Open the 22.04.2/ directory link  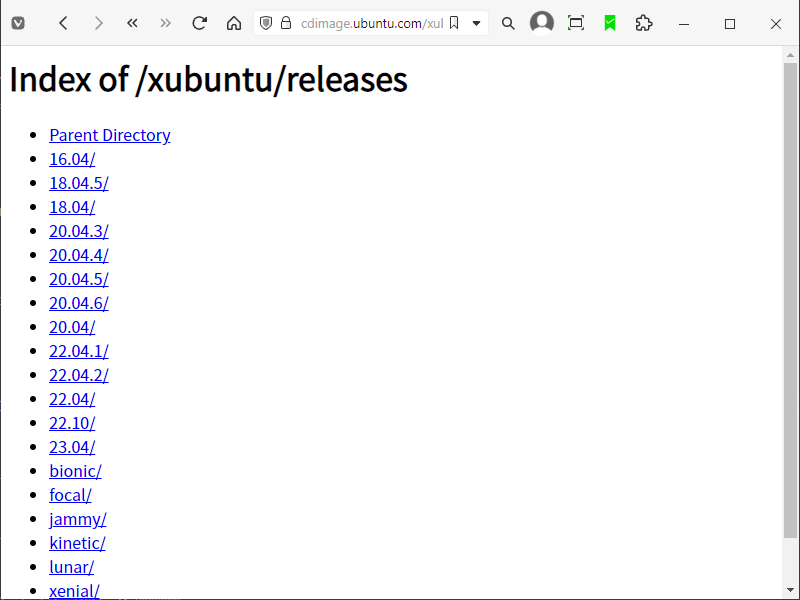coord(79,375)
